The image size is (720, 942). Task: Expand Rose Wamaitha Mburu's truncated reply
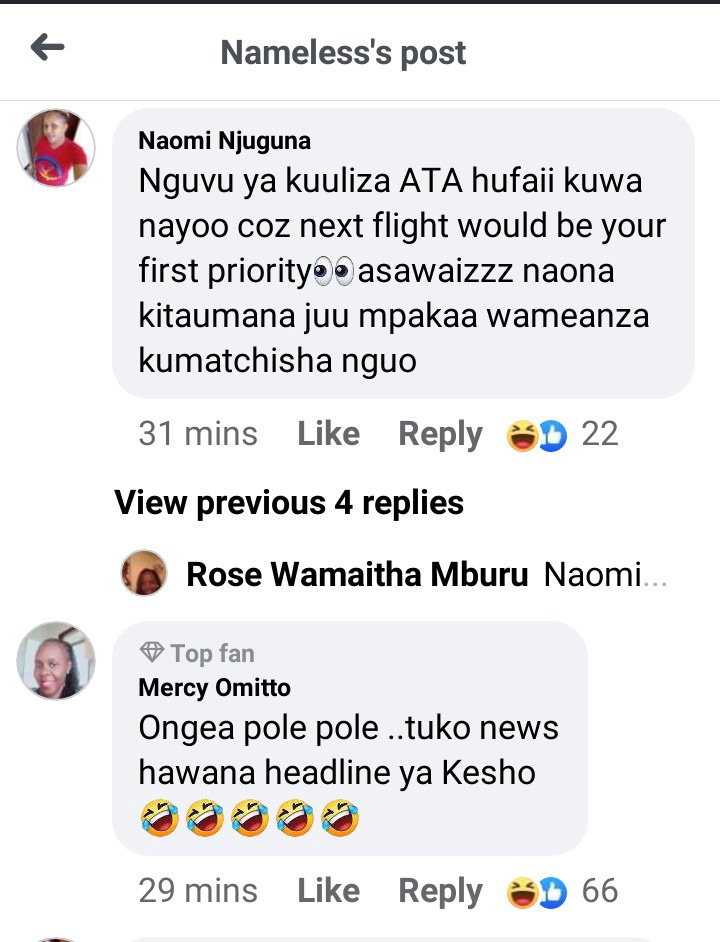pos(605,574)
